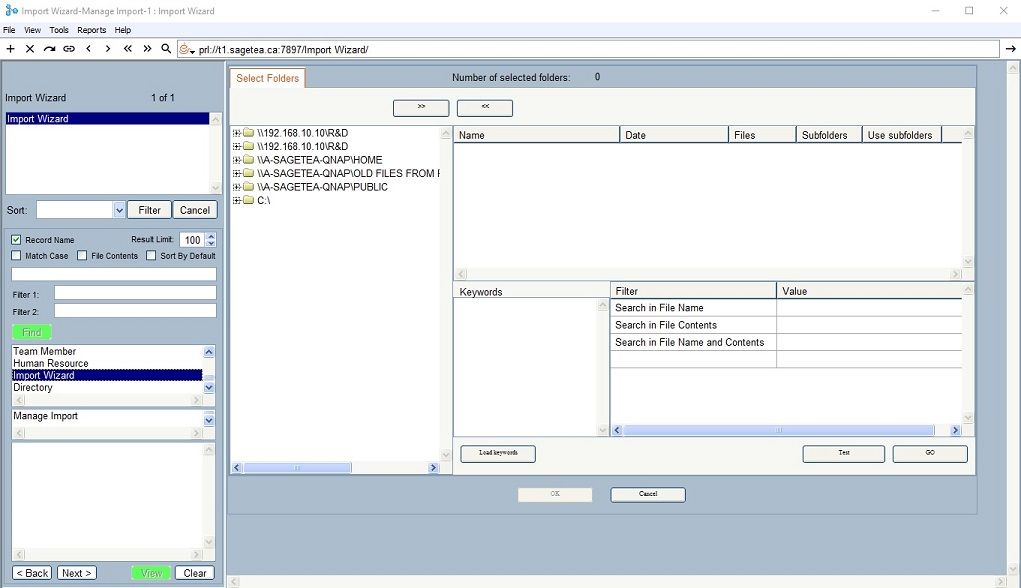Screen dimensions: 1021x588
Task: Click the go arrow at the end of the address bar
Action: tap(1010, 49)
